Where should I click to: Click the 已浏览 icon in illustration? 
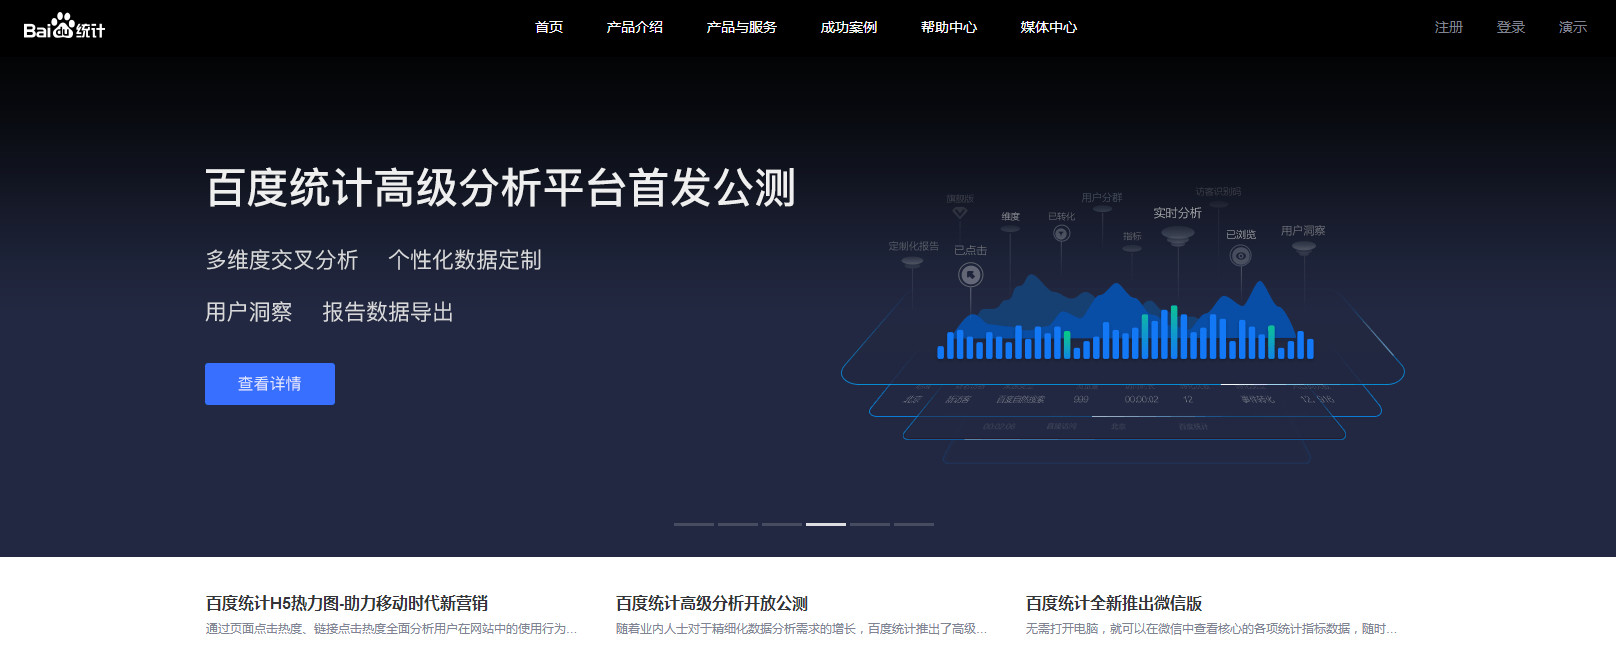1241,256
